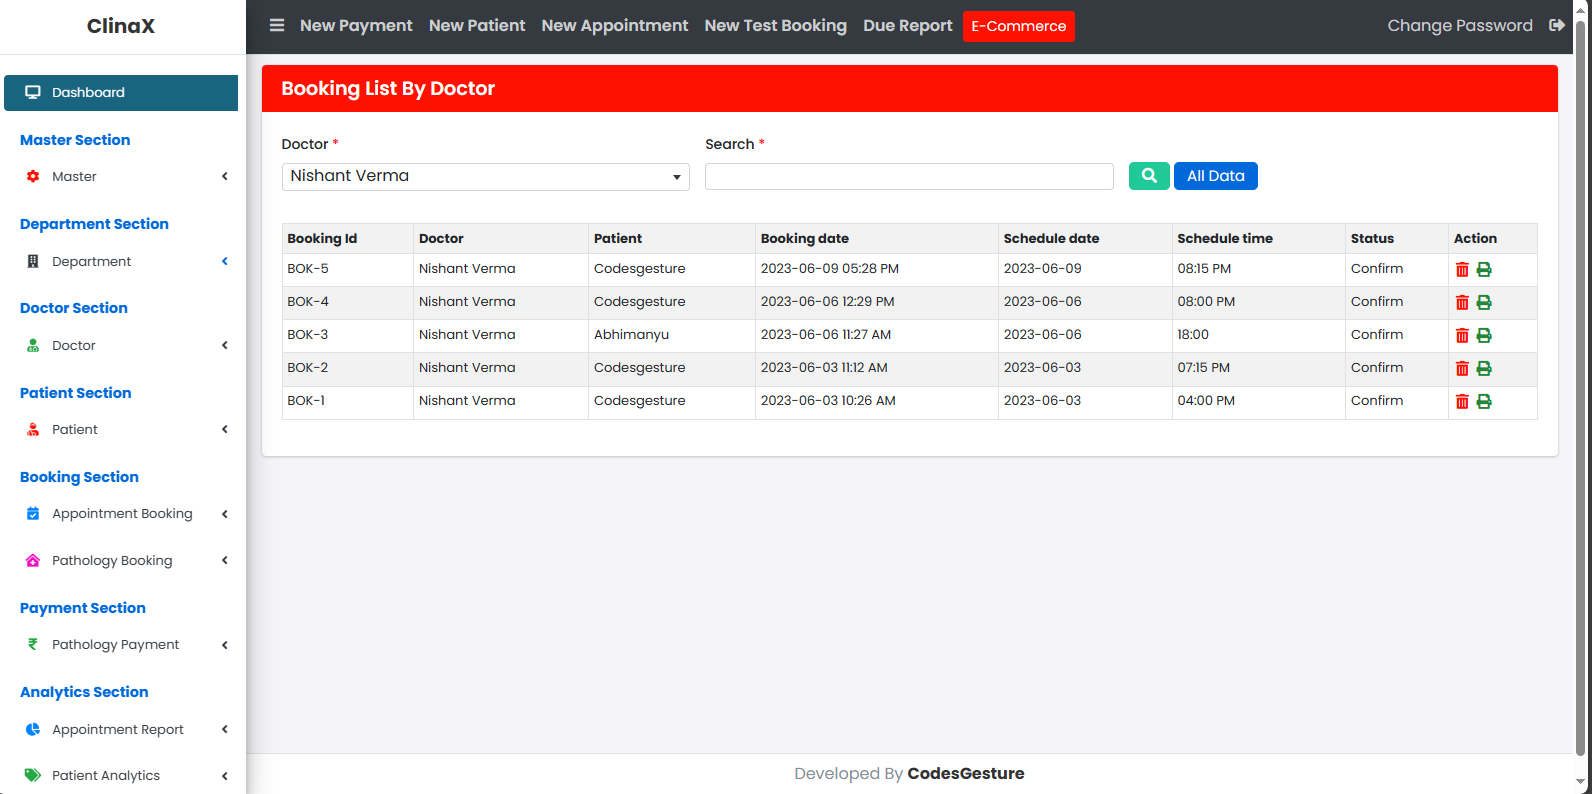Delete booking BOK-1 with trash icon

click(1462, 401)
